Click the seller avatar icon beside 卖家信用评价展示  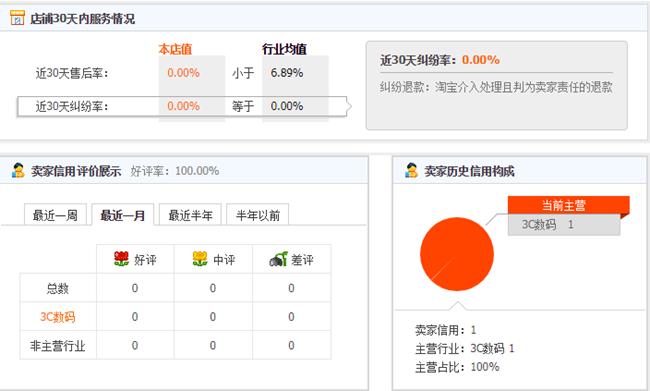(18, 170)
